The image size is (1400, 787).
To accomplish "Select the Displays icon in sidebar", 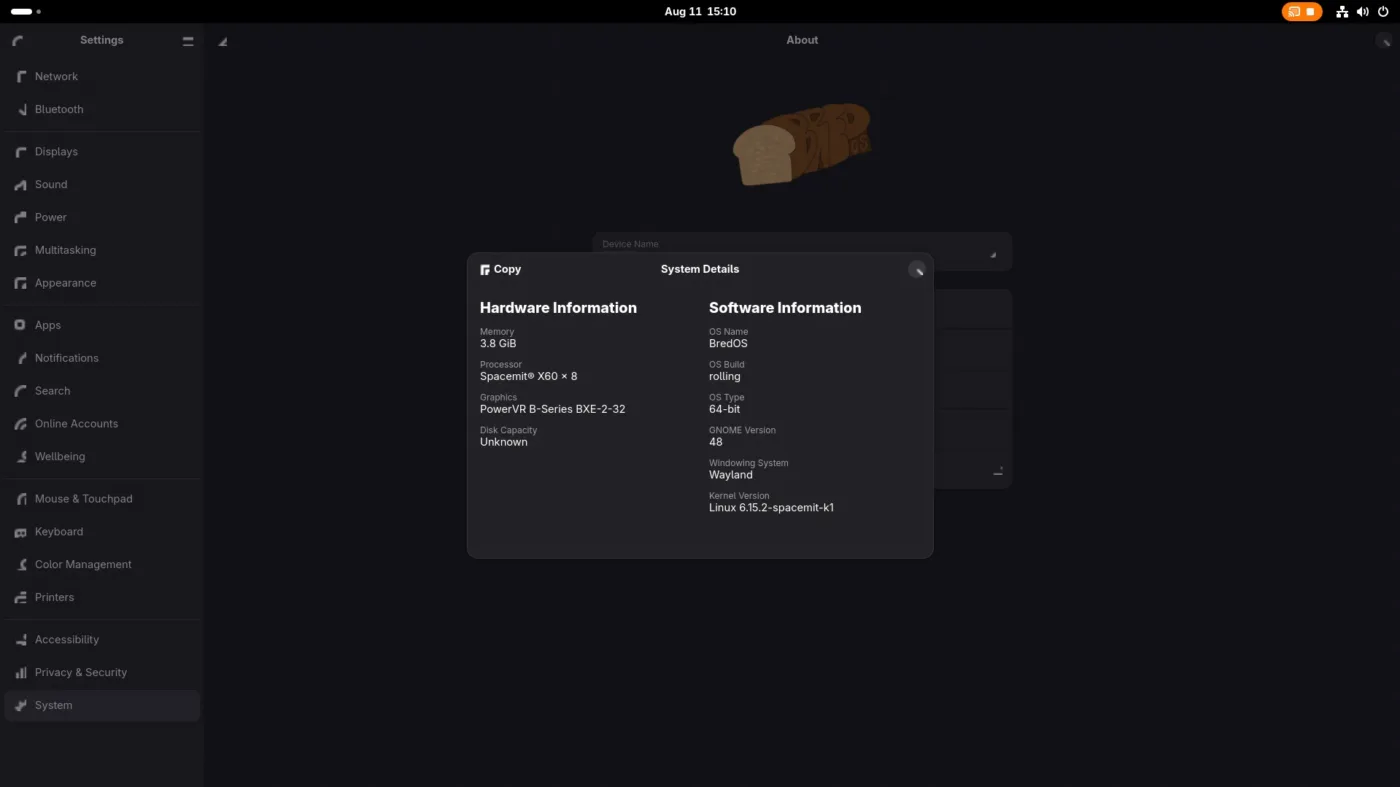I will click(20, 152).
